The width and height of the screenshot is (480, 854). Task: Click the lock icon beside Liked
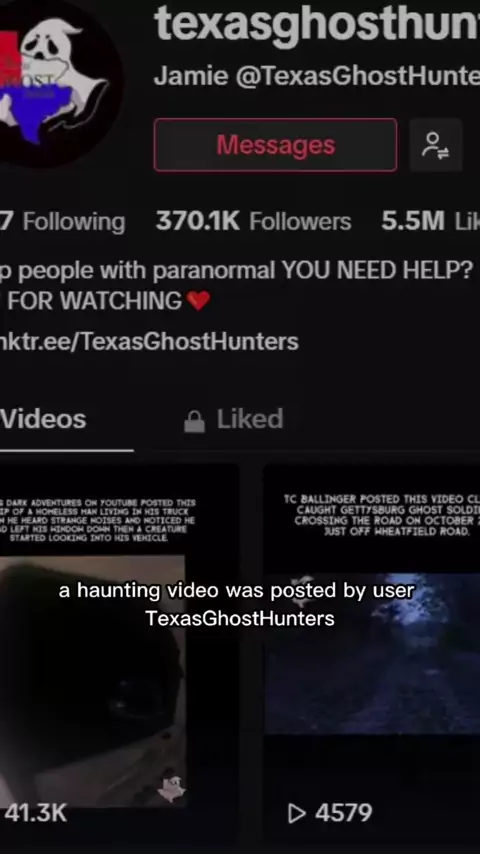(195, 421)
